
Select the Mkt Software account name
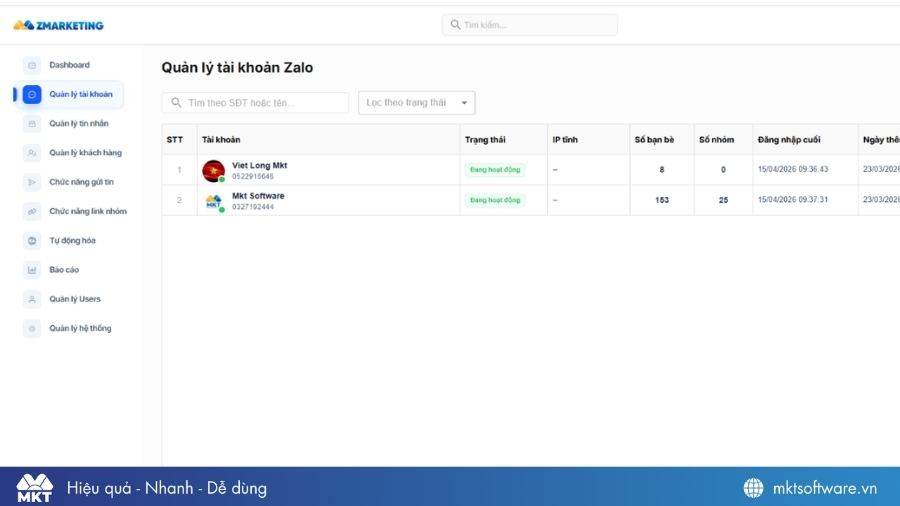tap(258, 196)
